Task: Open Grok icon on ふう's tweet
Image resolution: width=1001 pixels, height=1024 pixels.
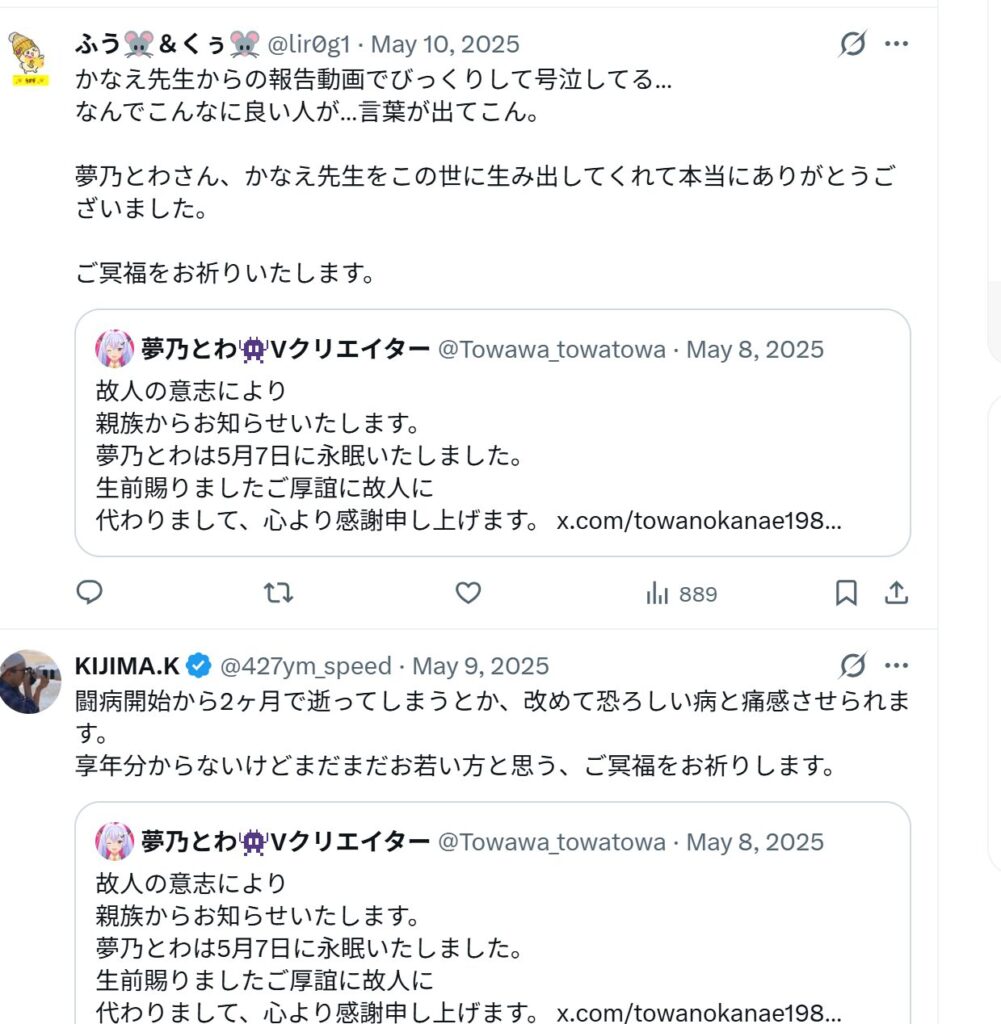Action: click(x=852, y=44)
